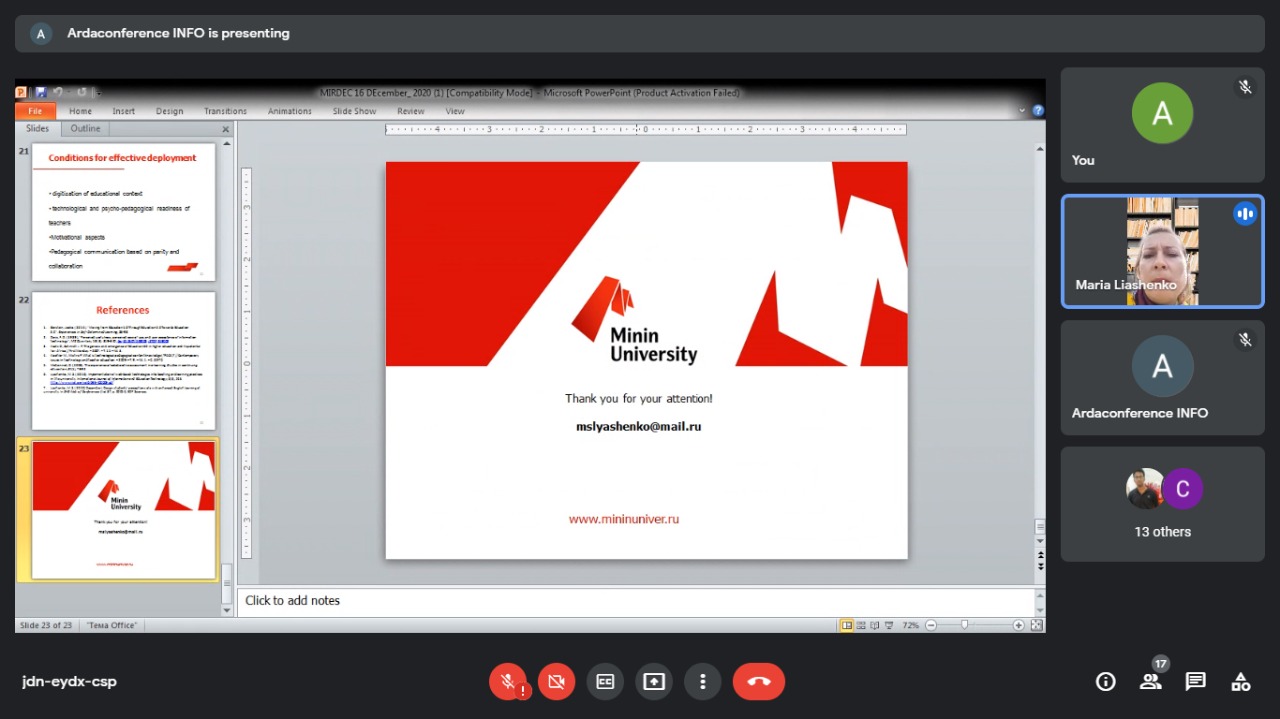Go to next slide with double-down arrow

click(1040, 567)
